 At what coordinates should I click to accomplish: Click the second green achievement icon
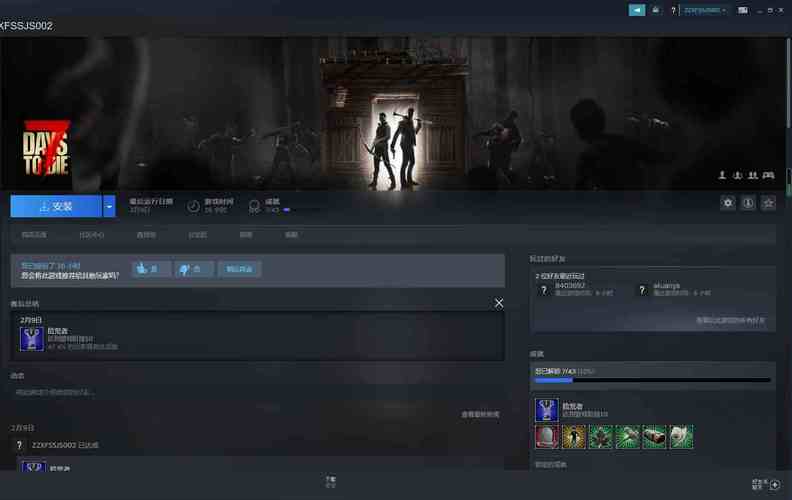tap(627, 437)
